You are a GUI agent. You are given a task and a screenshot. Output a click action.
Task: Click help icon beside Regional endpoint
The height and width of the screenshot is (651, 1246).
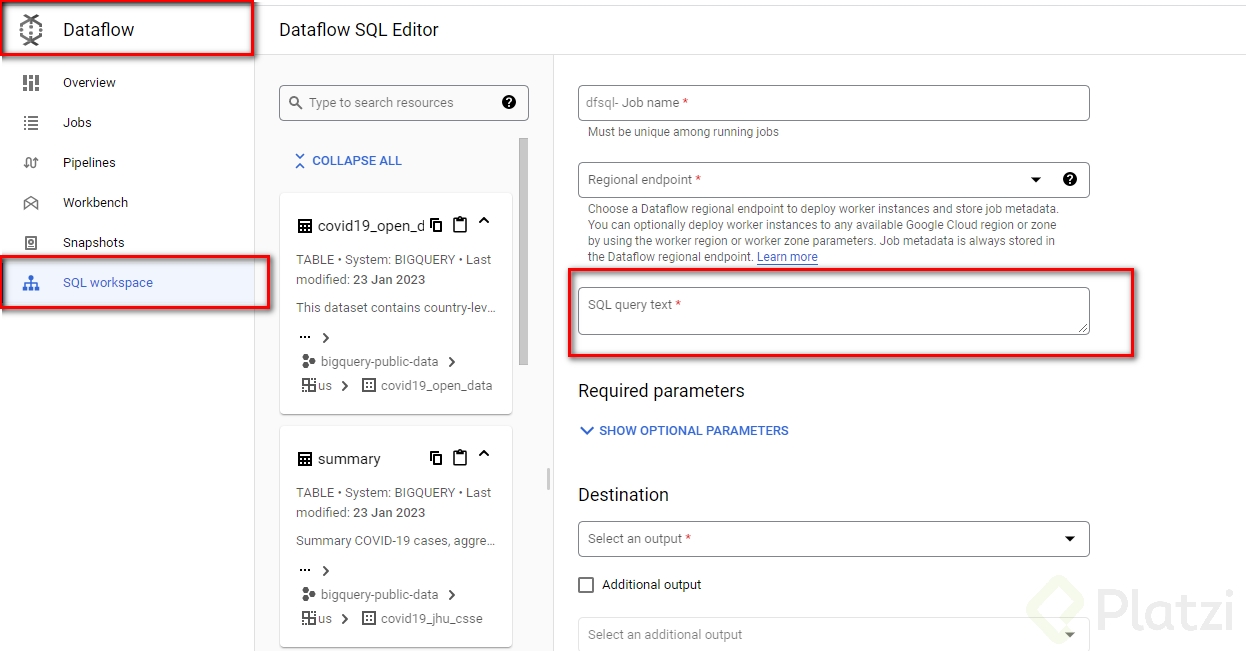pyautogui.click(x=1070, y=179)
